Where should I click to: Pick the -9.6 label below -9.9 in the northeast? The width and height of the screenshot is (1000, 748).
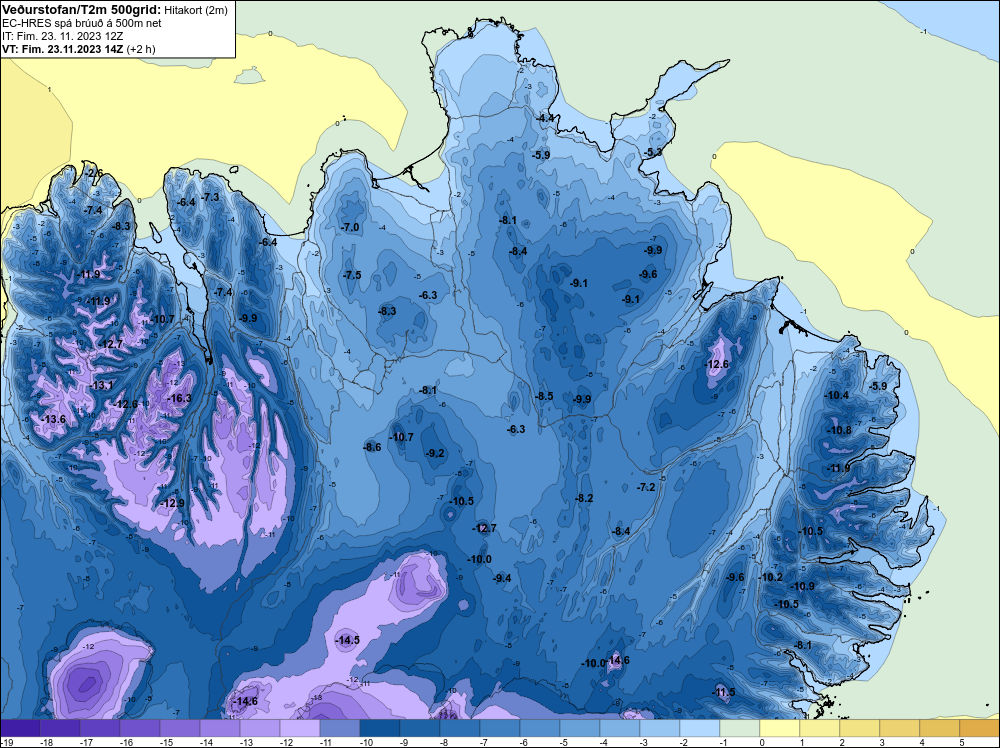tap(648, 274)
